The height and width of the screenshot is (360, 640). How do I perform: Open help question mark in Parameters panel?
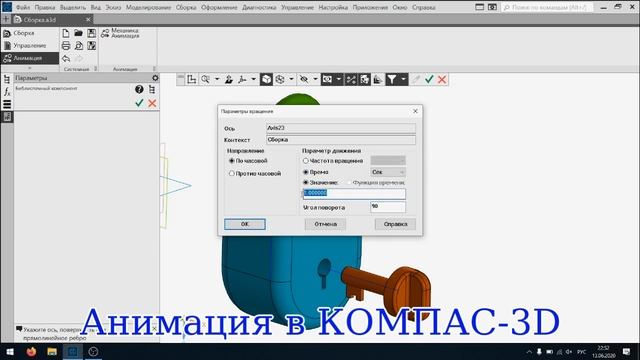(x=139, y=89)
